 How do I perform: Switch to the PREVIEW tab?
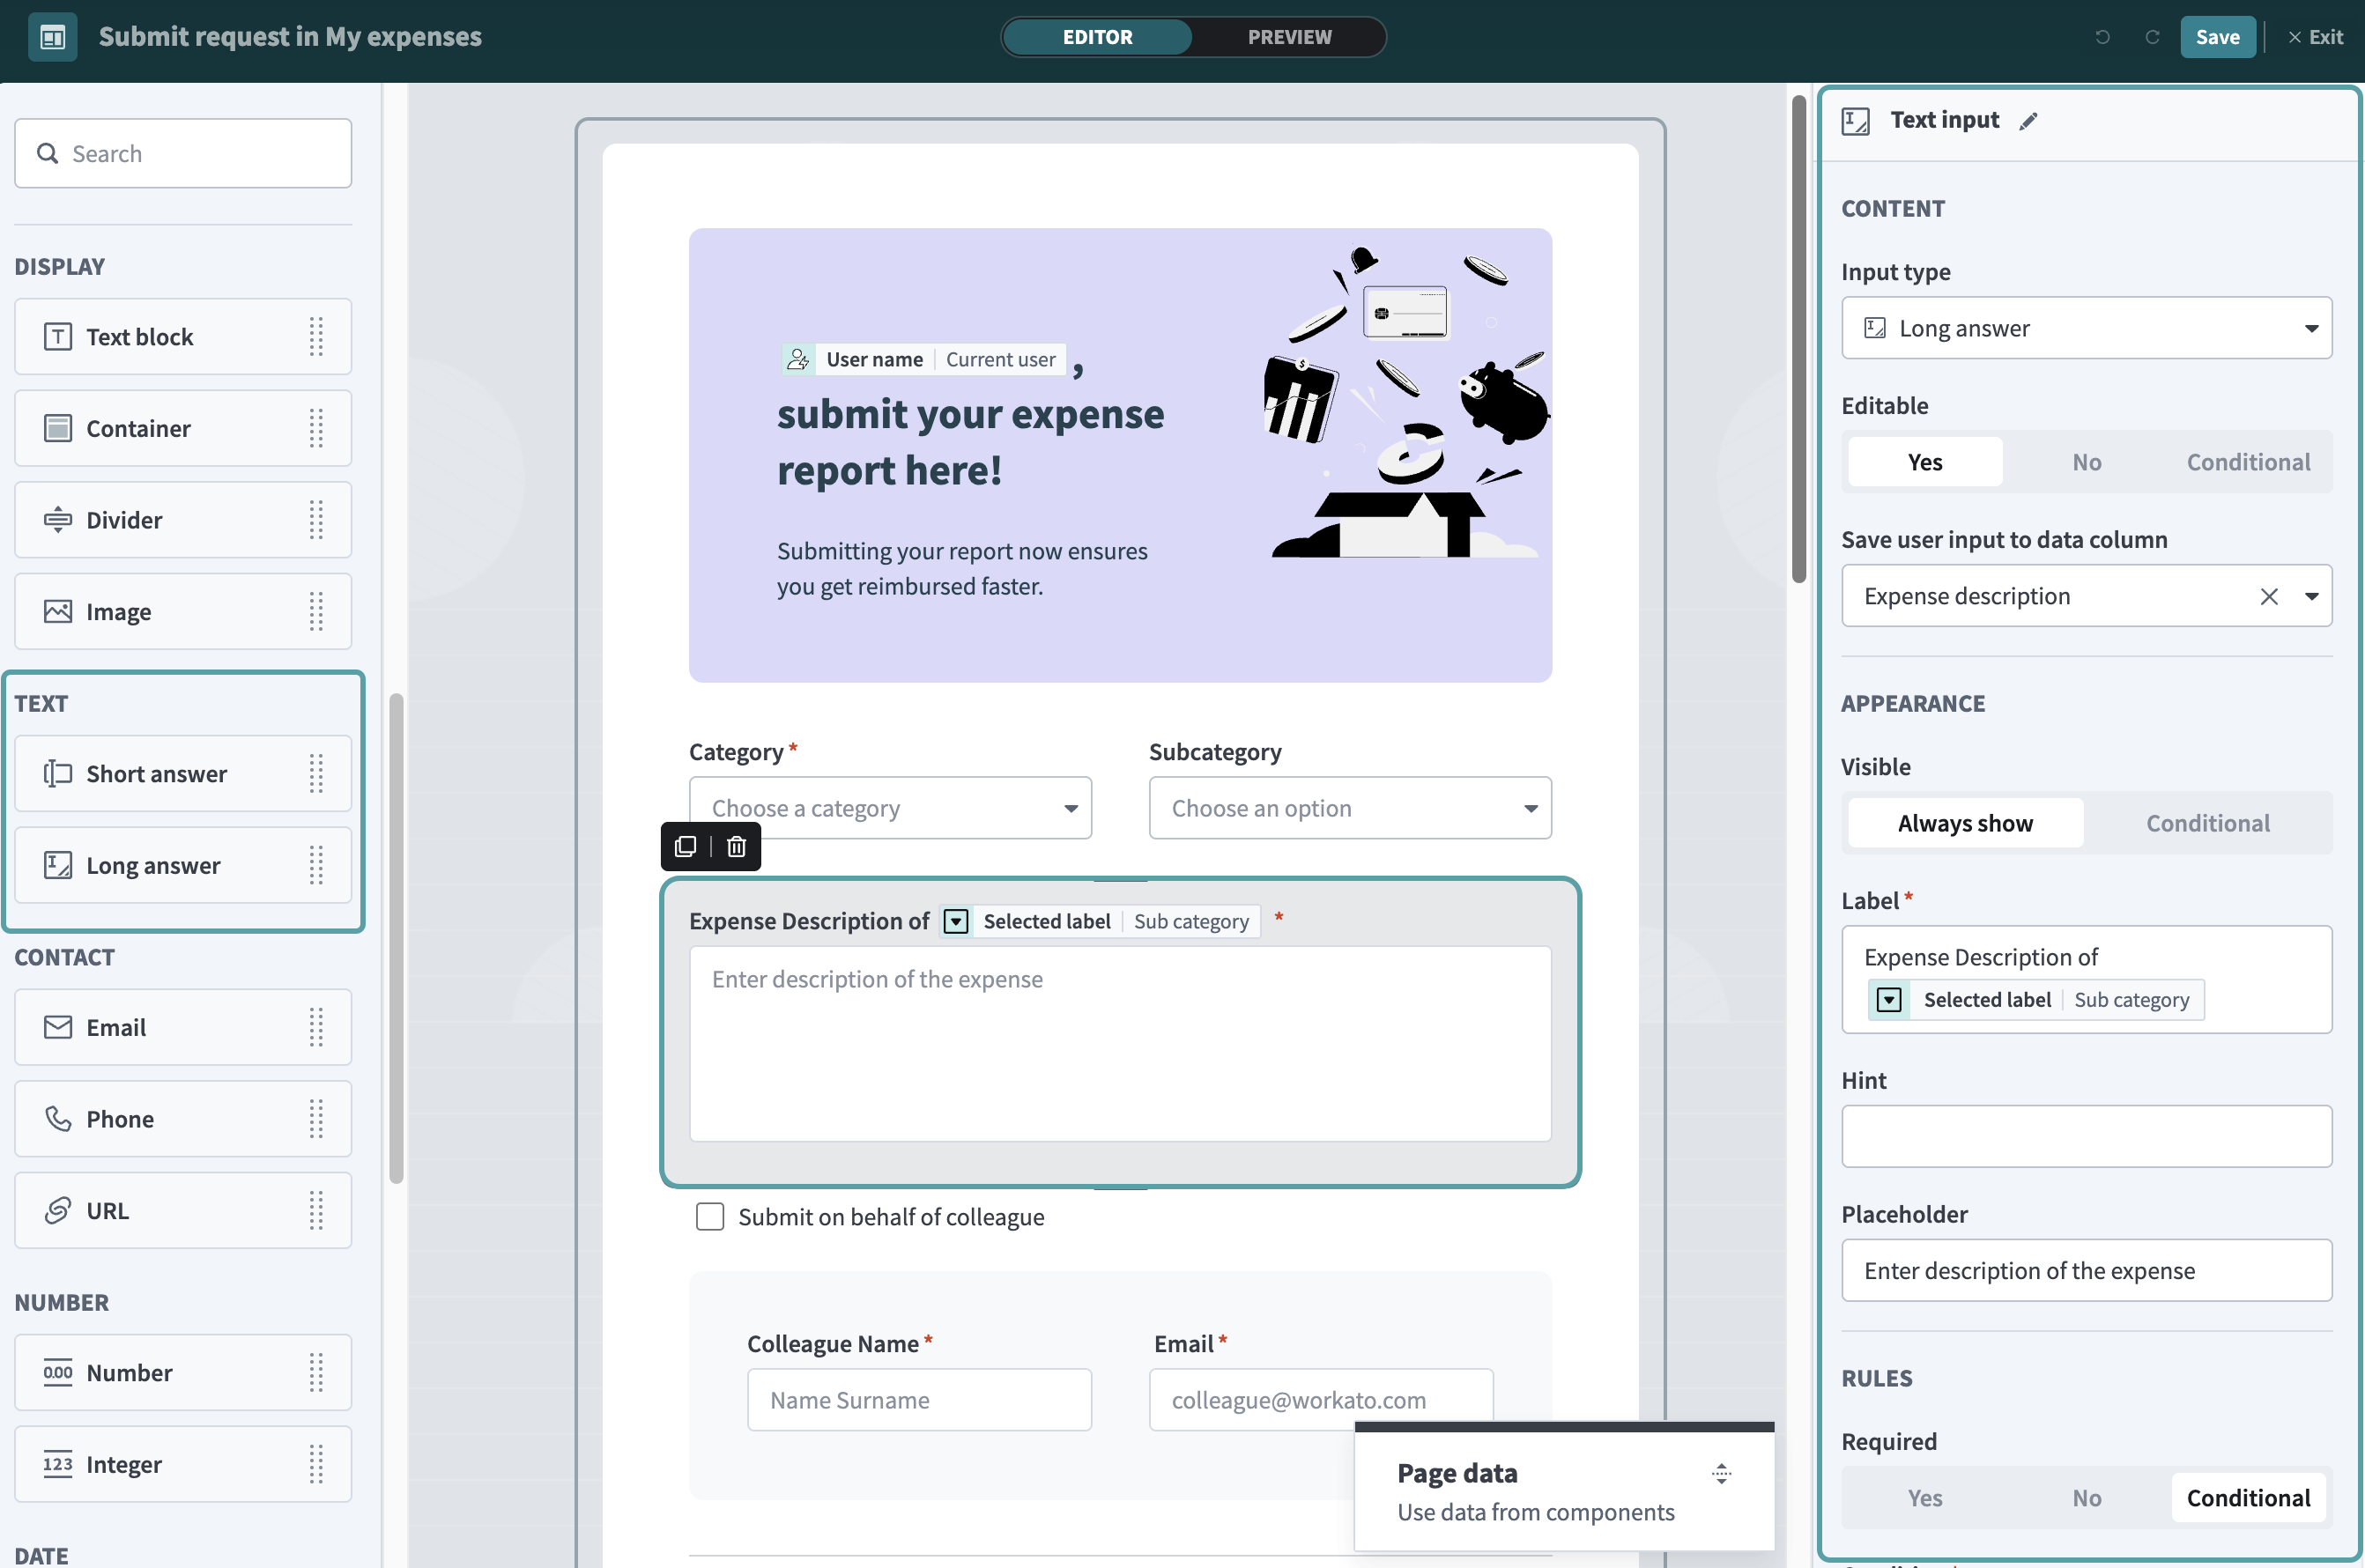coord(1289,37)
